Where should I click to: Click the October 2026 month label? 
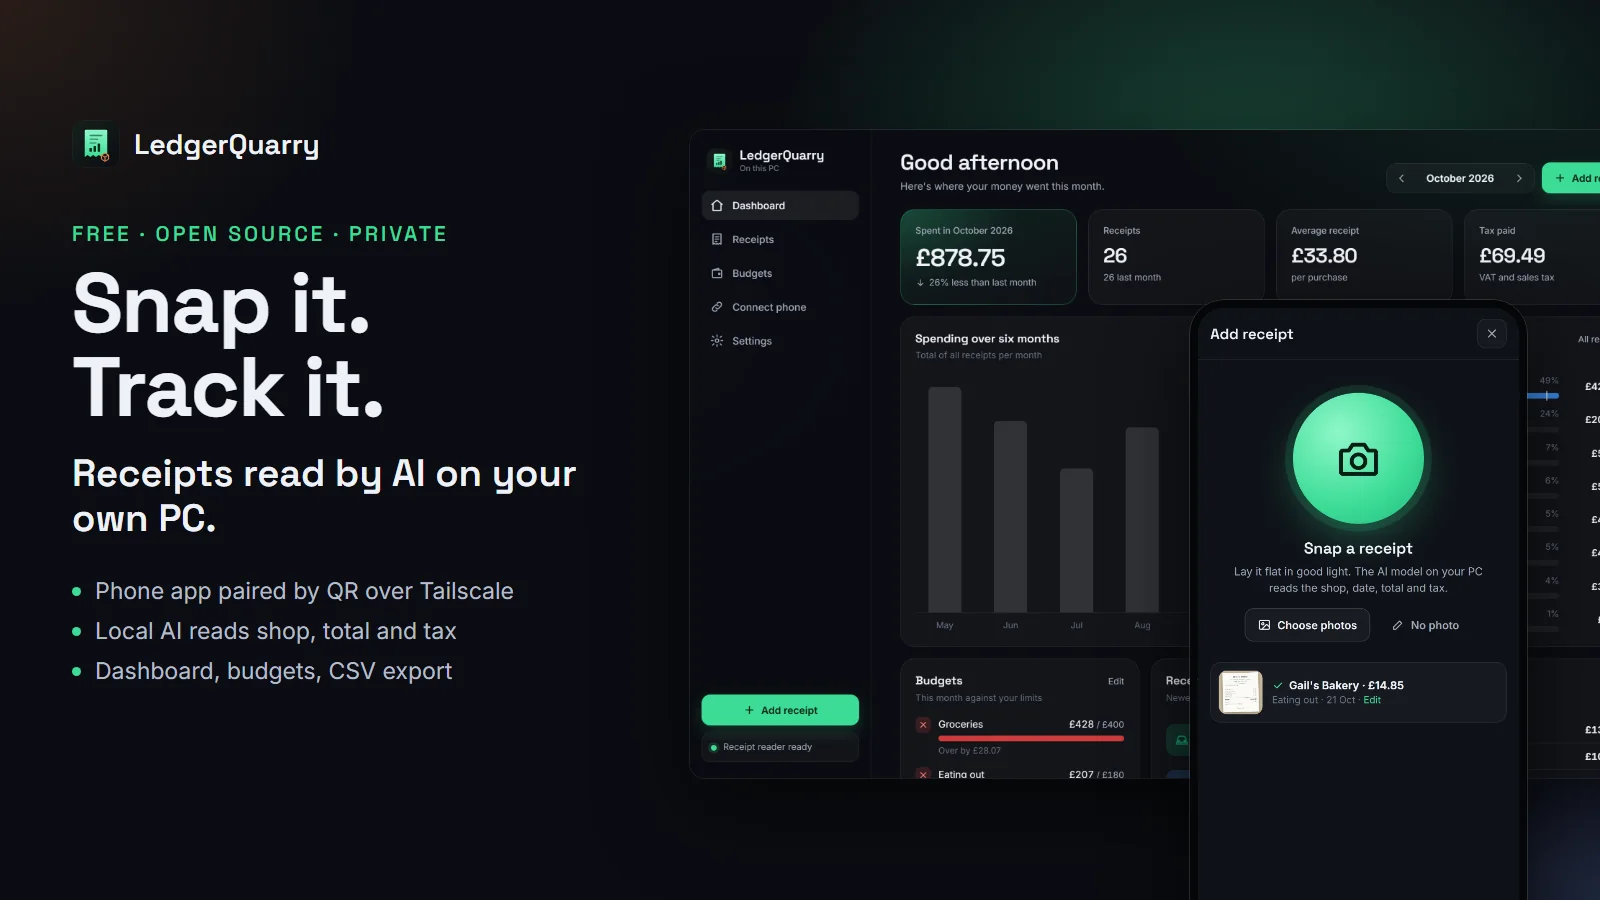[1460, 179]
